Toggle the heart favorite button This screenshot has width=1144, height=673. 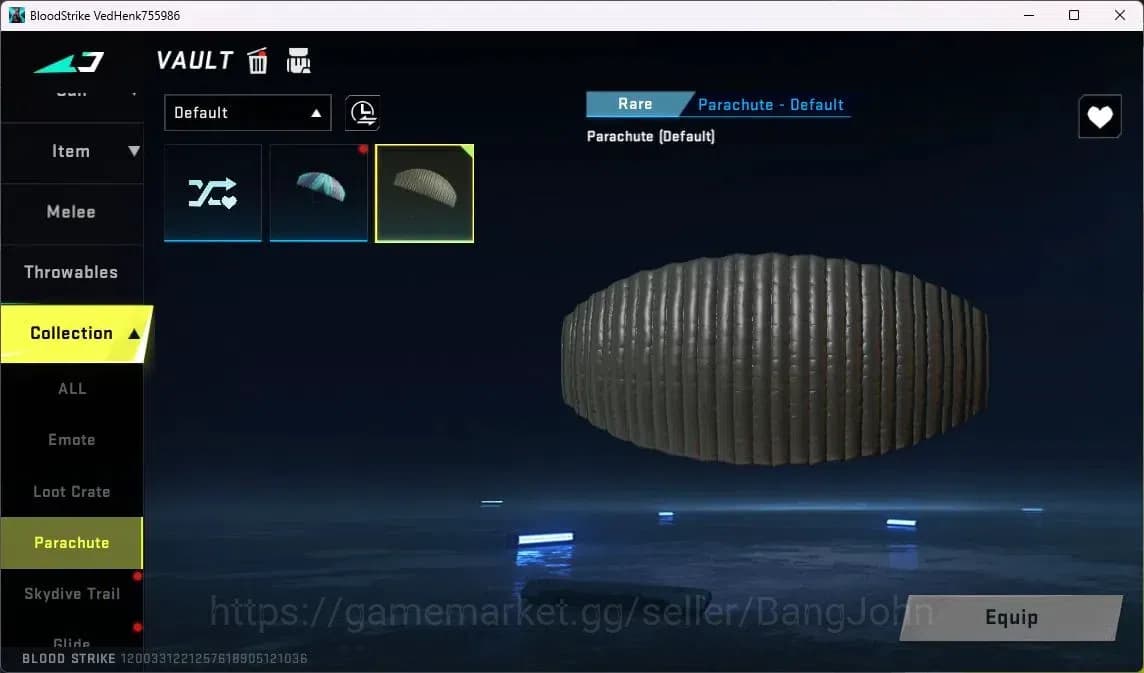pos(1100,117)
